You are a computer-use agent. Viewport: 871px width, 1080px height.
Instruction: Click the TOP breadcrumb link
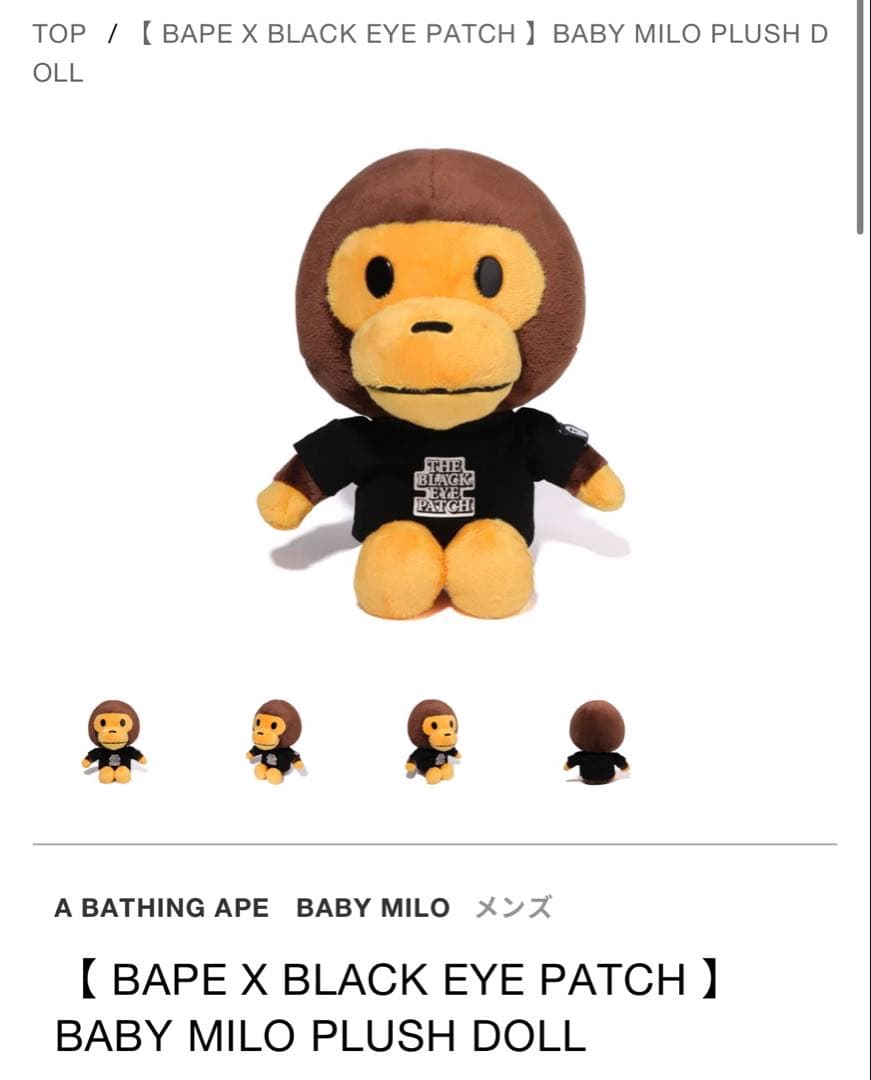point(59,33)
